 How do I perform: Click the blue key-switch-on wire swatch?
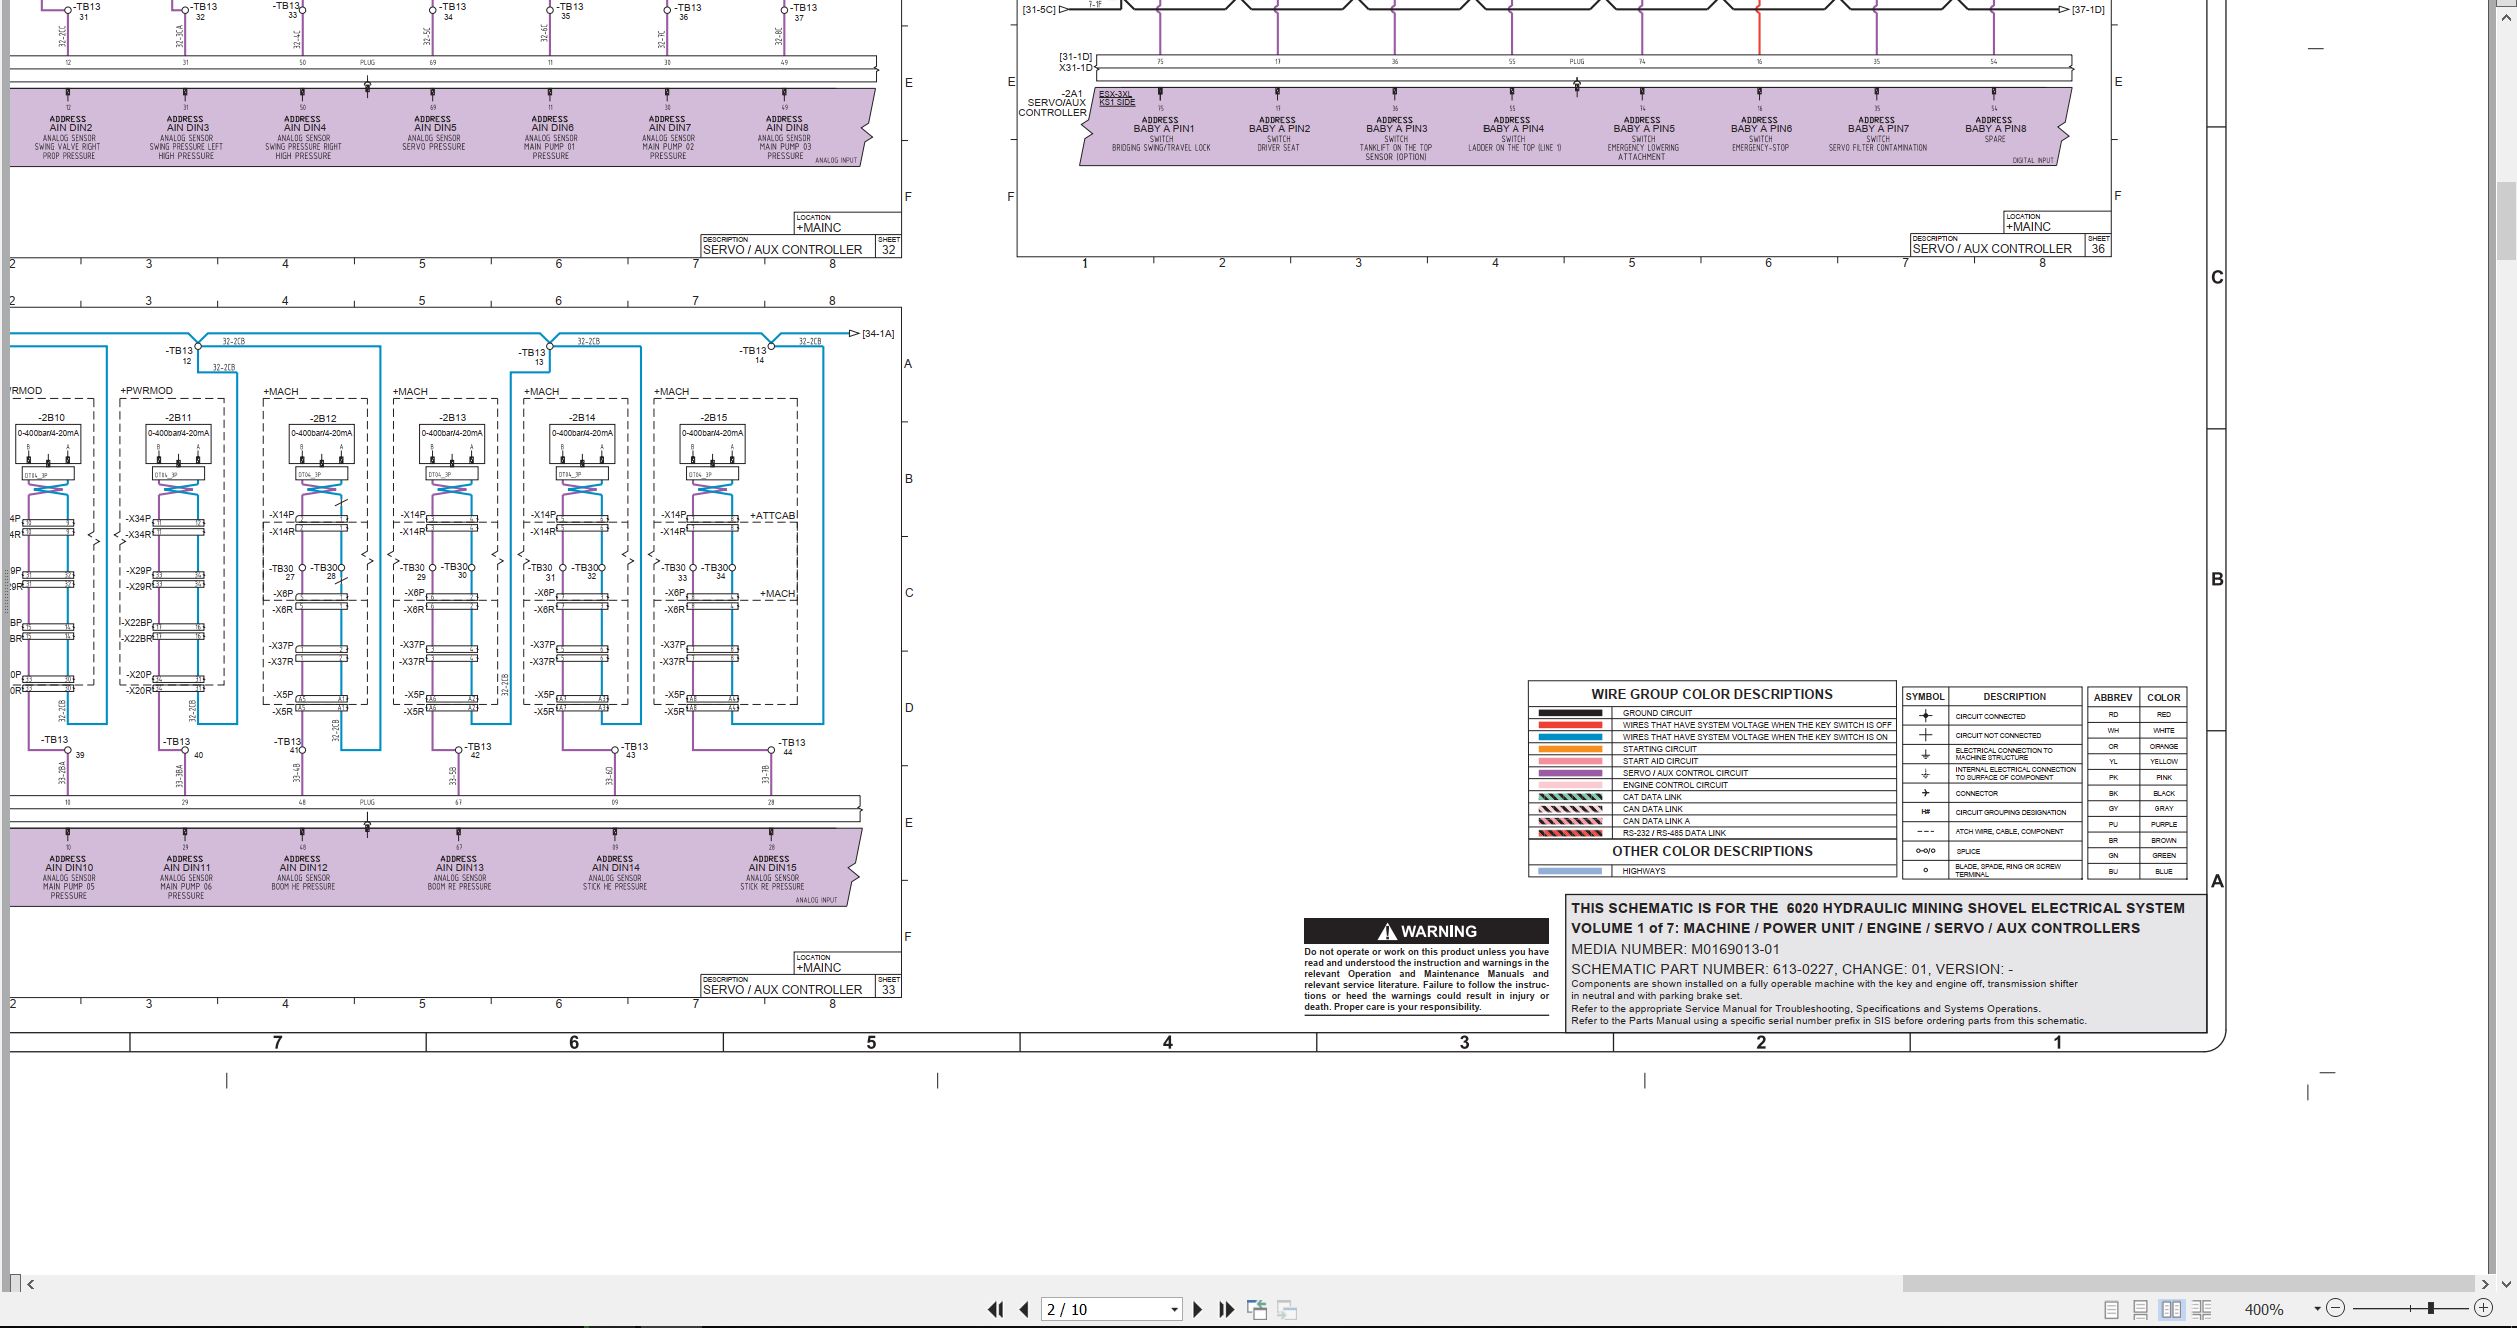(1570, 737)
